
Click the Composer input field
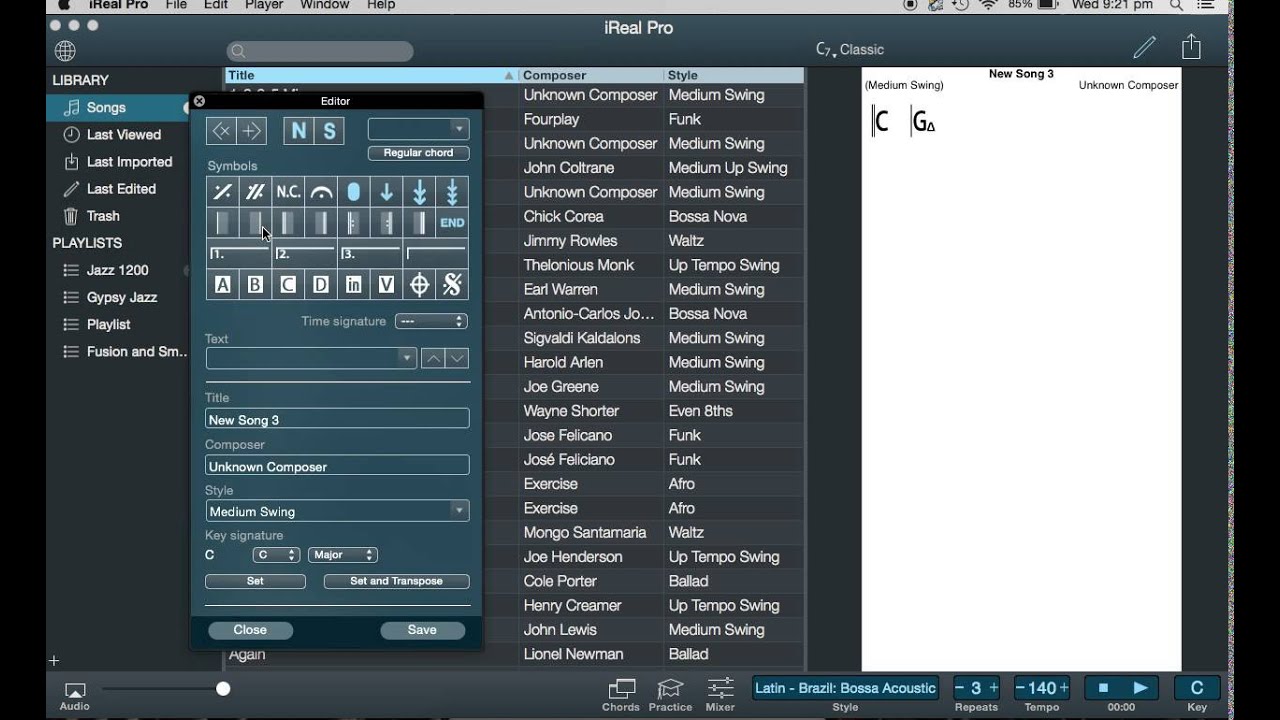click(x=337, y=465)
